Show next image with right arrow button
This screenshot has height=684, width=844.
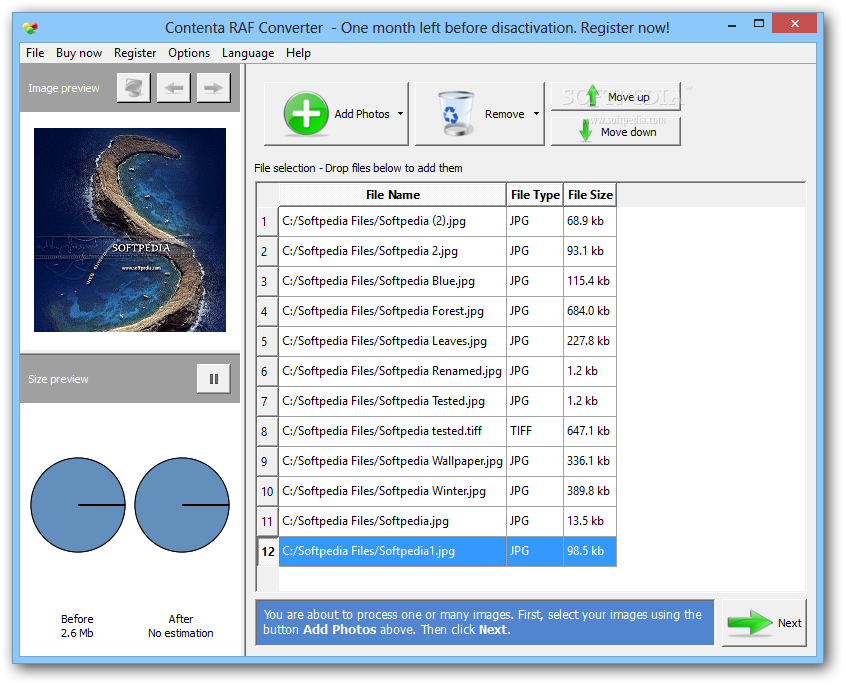point(213,88)
